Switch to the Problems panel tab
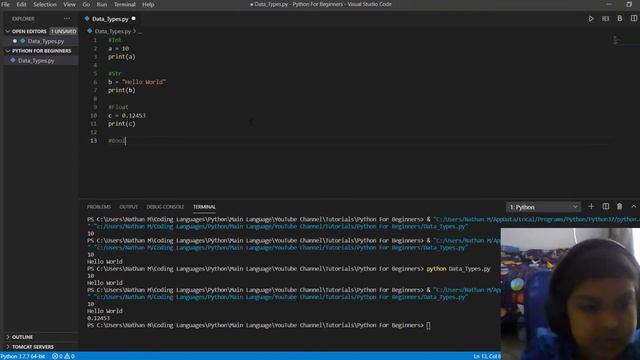This screenshot has height=360, width=640. pyautogui.click(x=99, y=207)
